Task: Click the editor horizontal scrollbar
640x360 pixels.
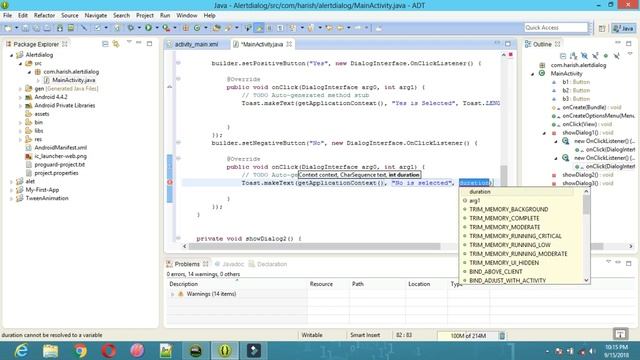Action: point(314,246)
